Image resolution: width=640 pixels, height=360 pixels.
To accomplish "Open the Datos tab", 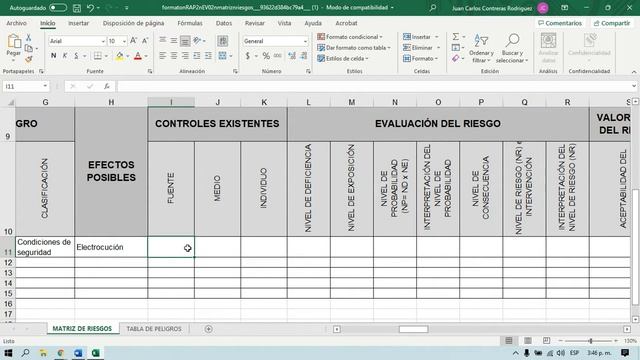I will pyautogui.click(x=224, y=23).
